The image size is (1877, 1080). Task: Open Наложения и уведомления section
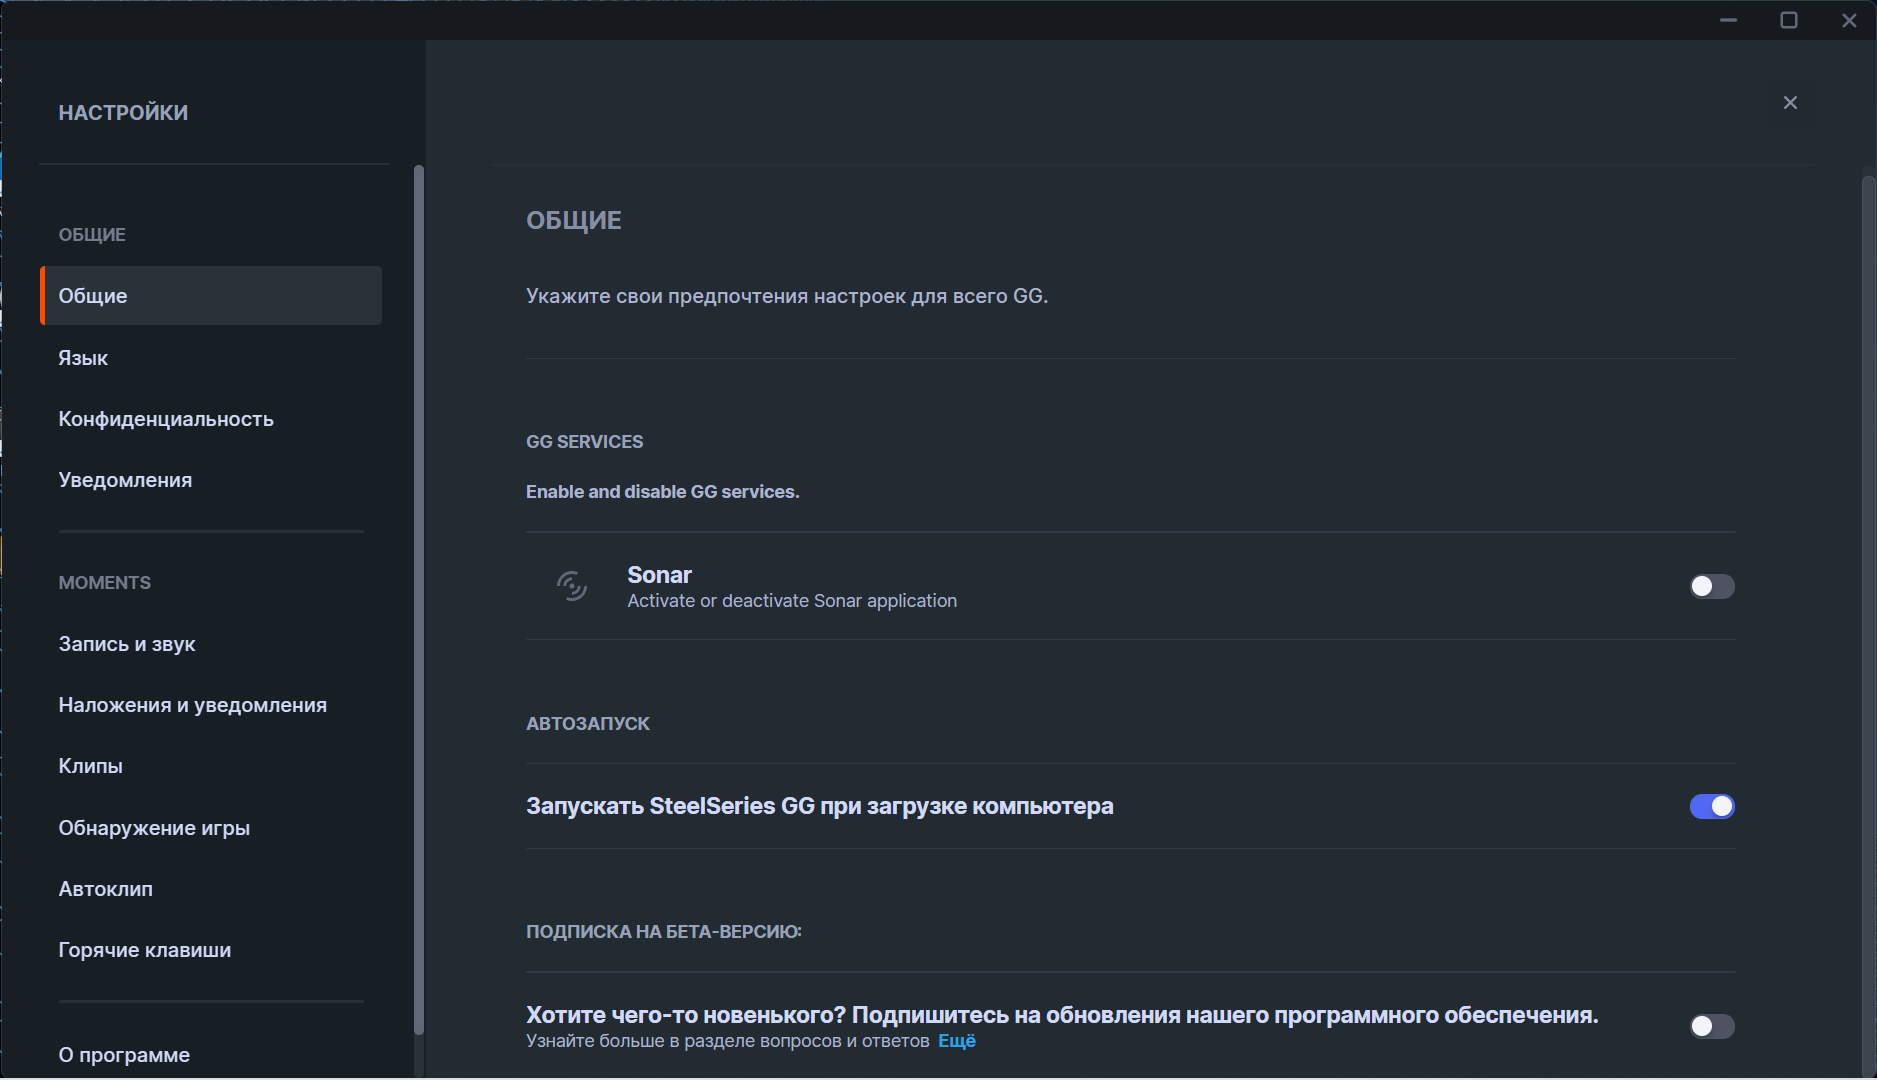pyautogui.click(x=192, y=705)
